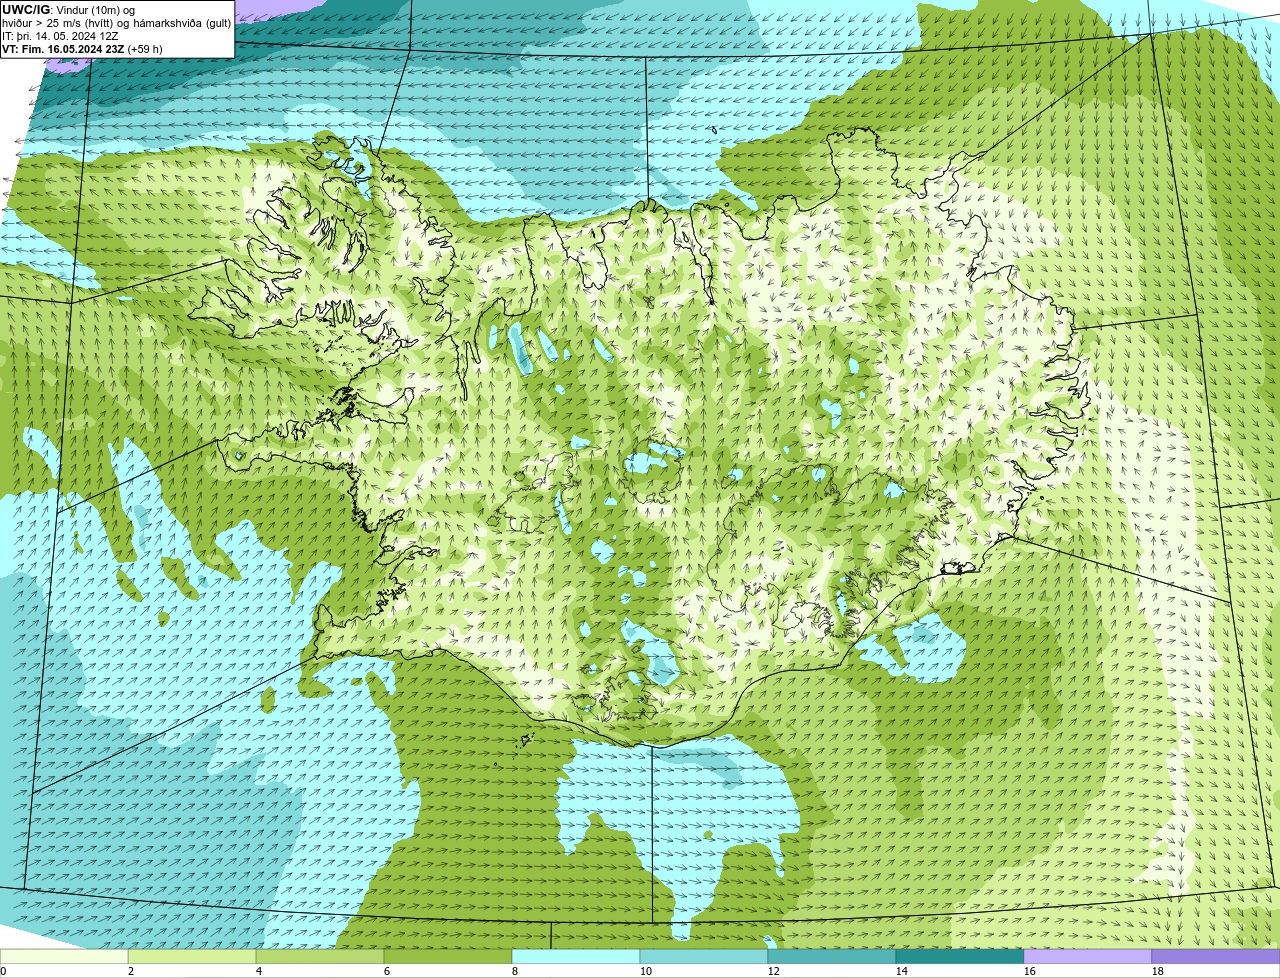The image size is (1280, 978).
Task: Click the legend scale label "0"
Action: point(3,971)
